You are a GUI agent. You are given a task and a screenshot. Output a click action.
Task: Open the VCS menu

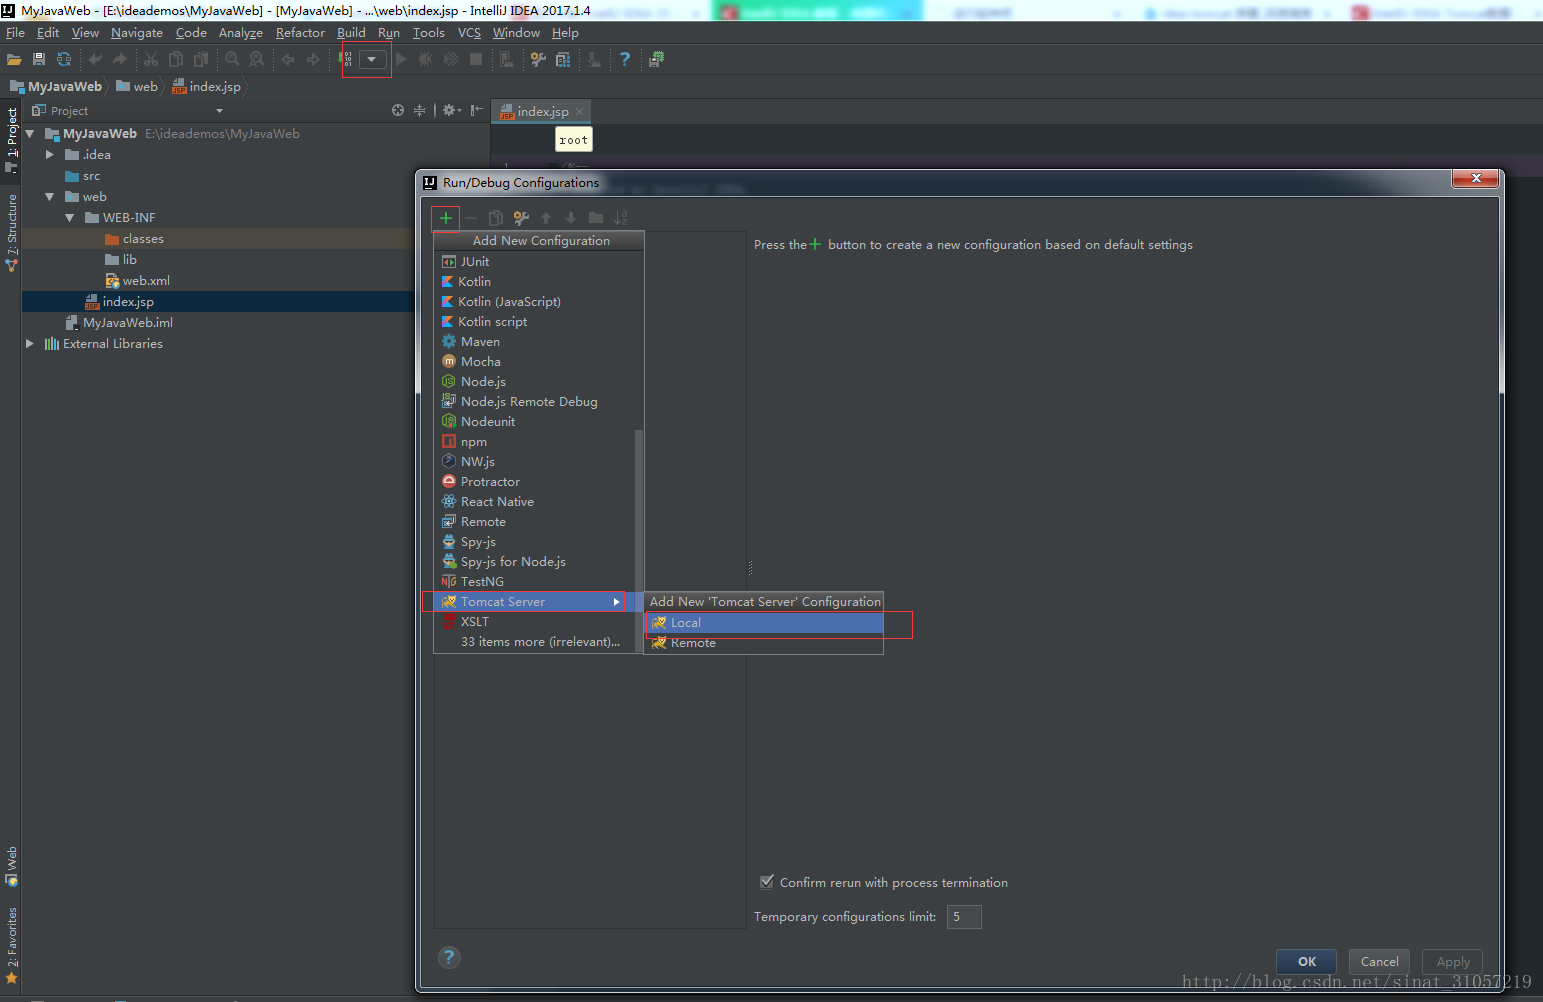tap(469, 33)
